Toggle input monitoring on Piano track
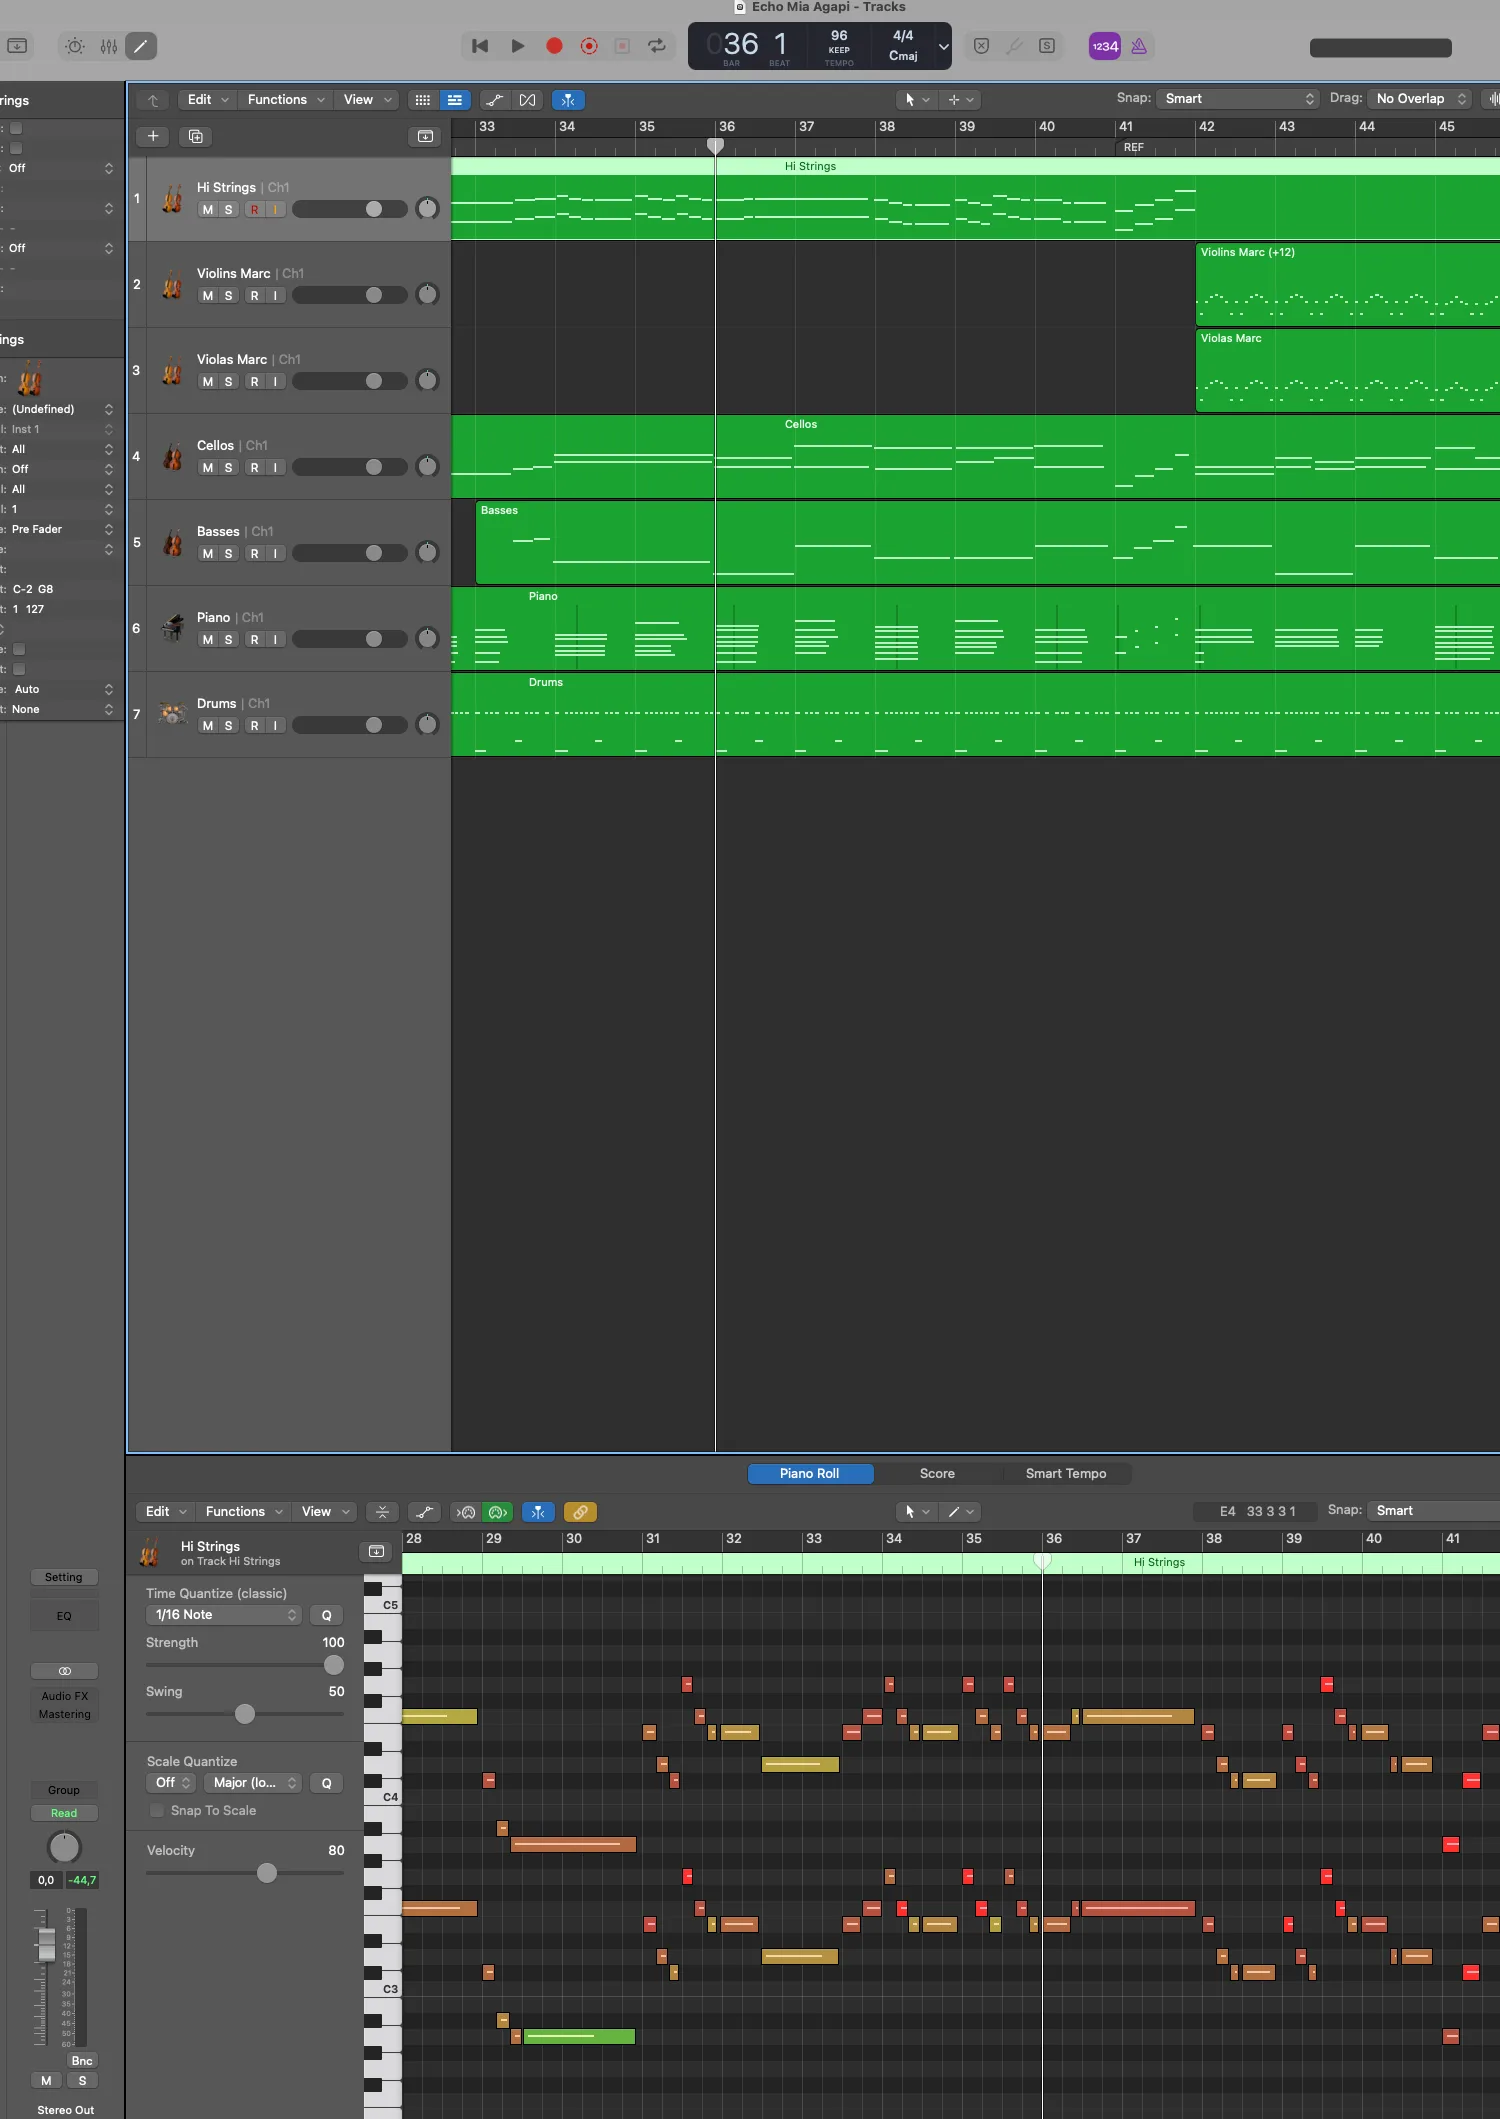 [276, 640]
